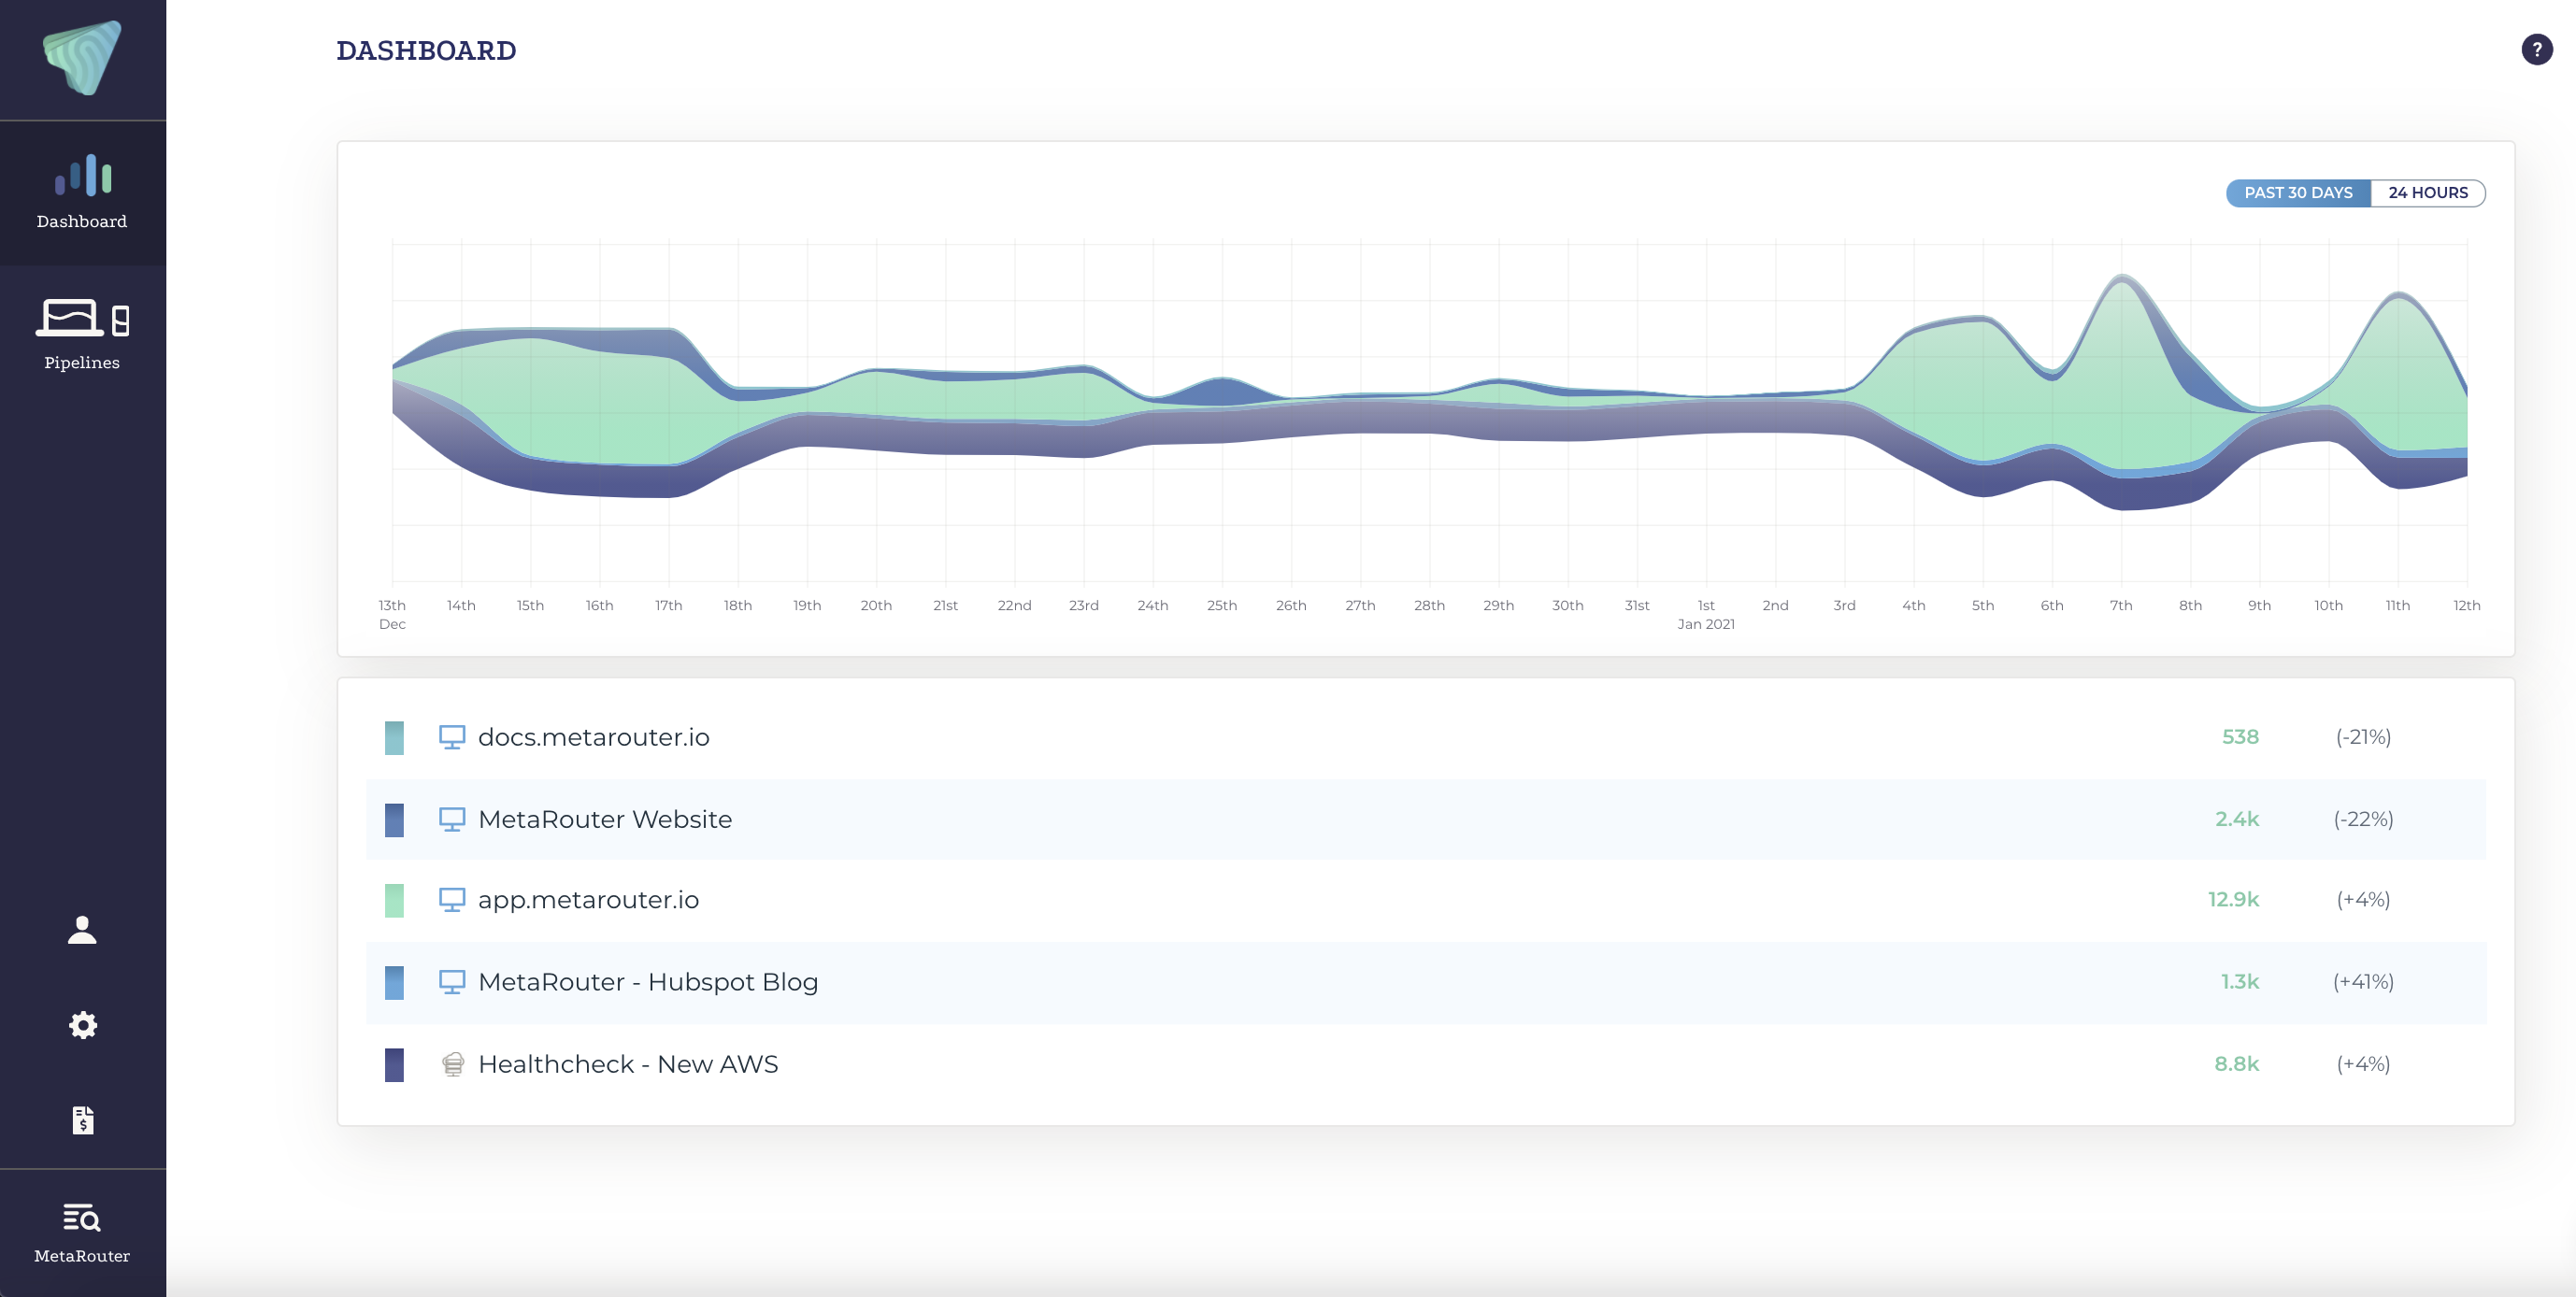Click the 1.3k event count
Screen dimensions: 2576x1297
[2240, 982]
